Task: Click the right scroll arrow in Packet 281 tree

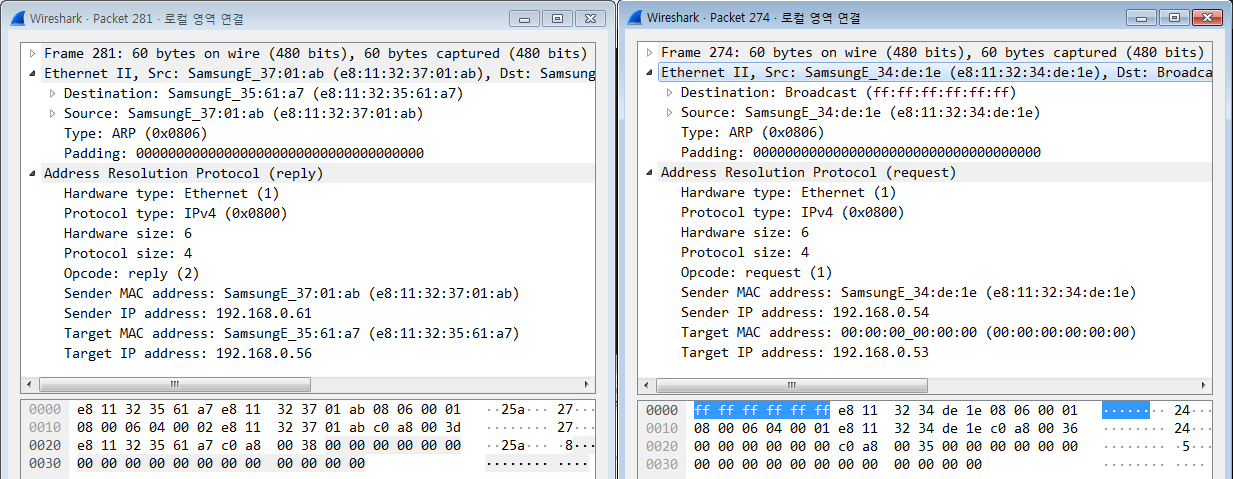Action: [x=587, y=384]
